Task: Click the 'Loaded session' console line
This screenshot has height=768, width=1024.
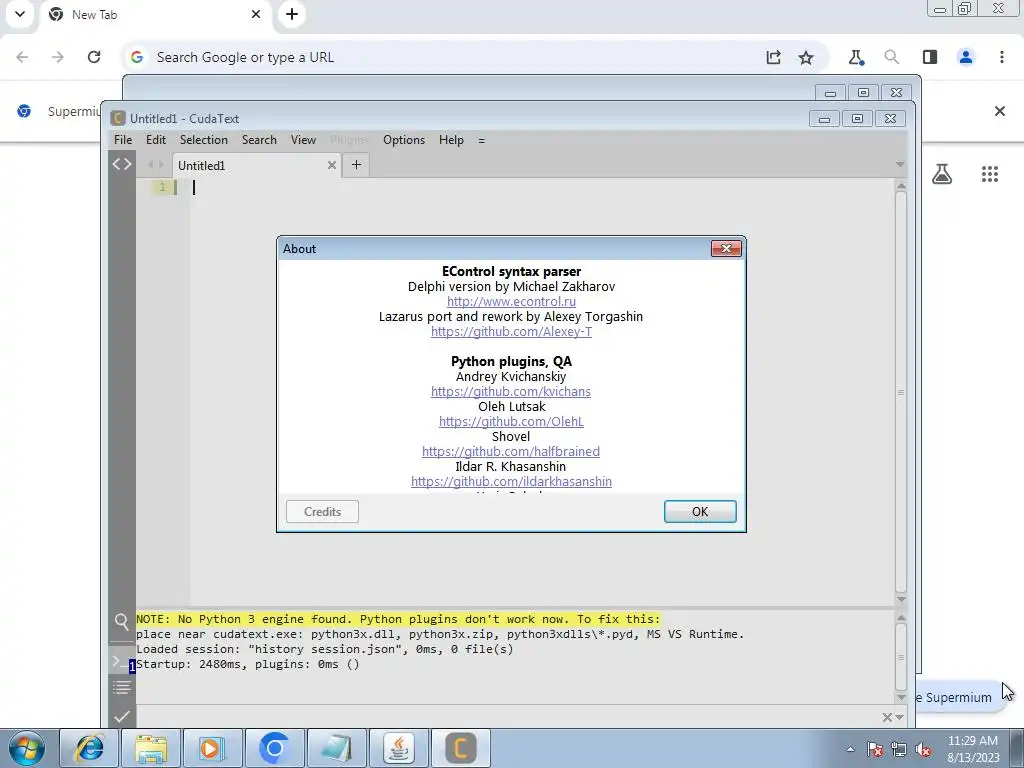Action: tap(325, 649)
